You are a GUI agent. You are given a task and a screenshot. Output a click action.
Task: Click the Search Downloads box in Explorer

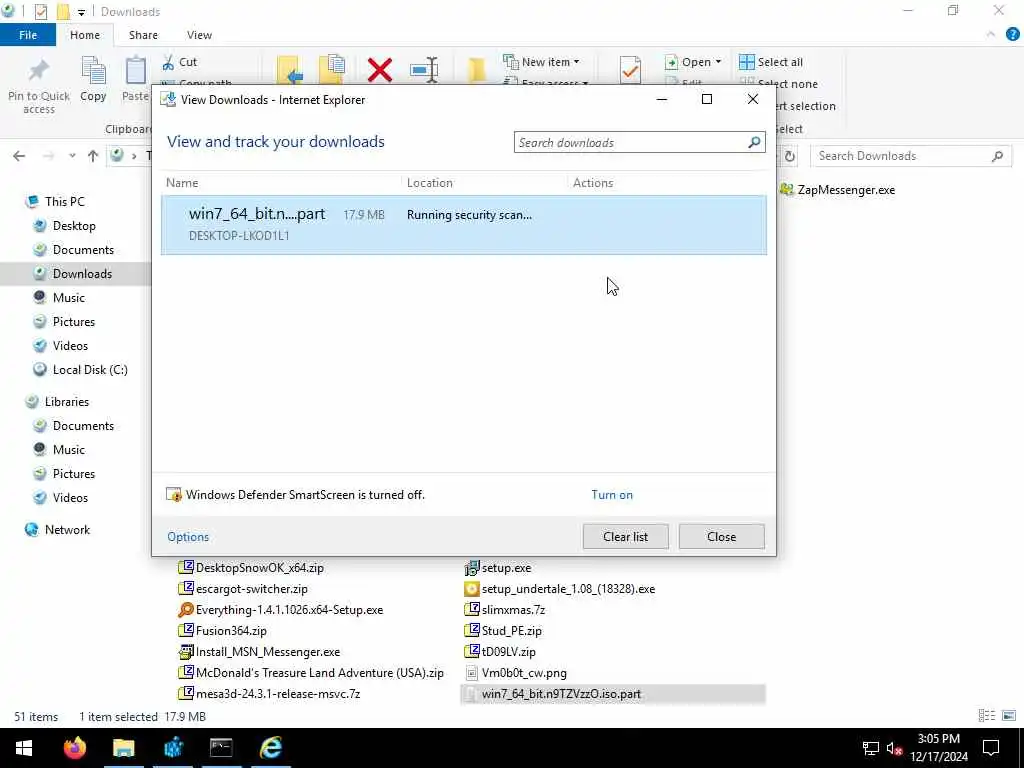(911, 156)
